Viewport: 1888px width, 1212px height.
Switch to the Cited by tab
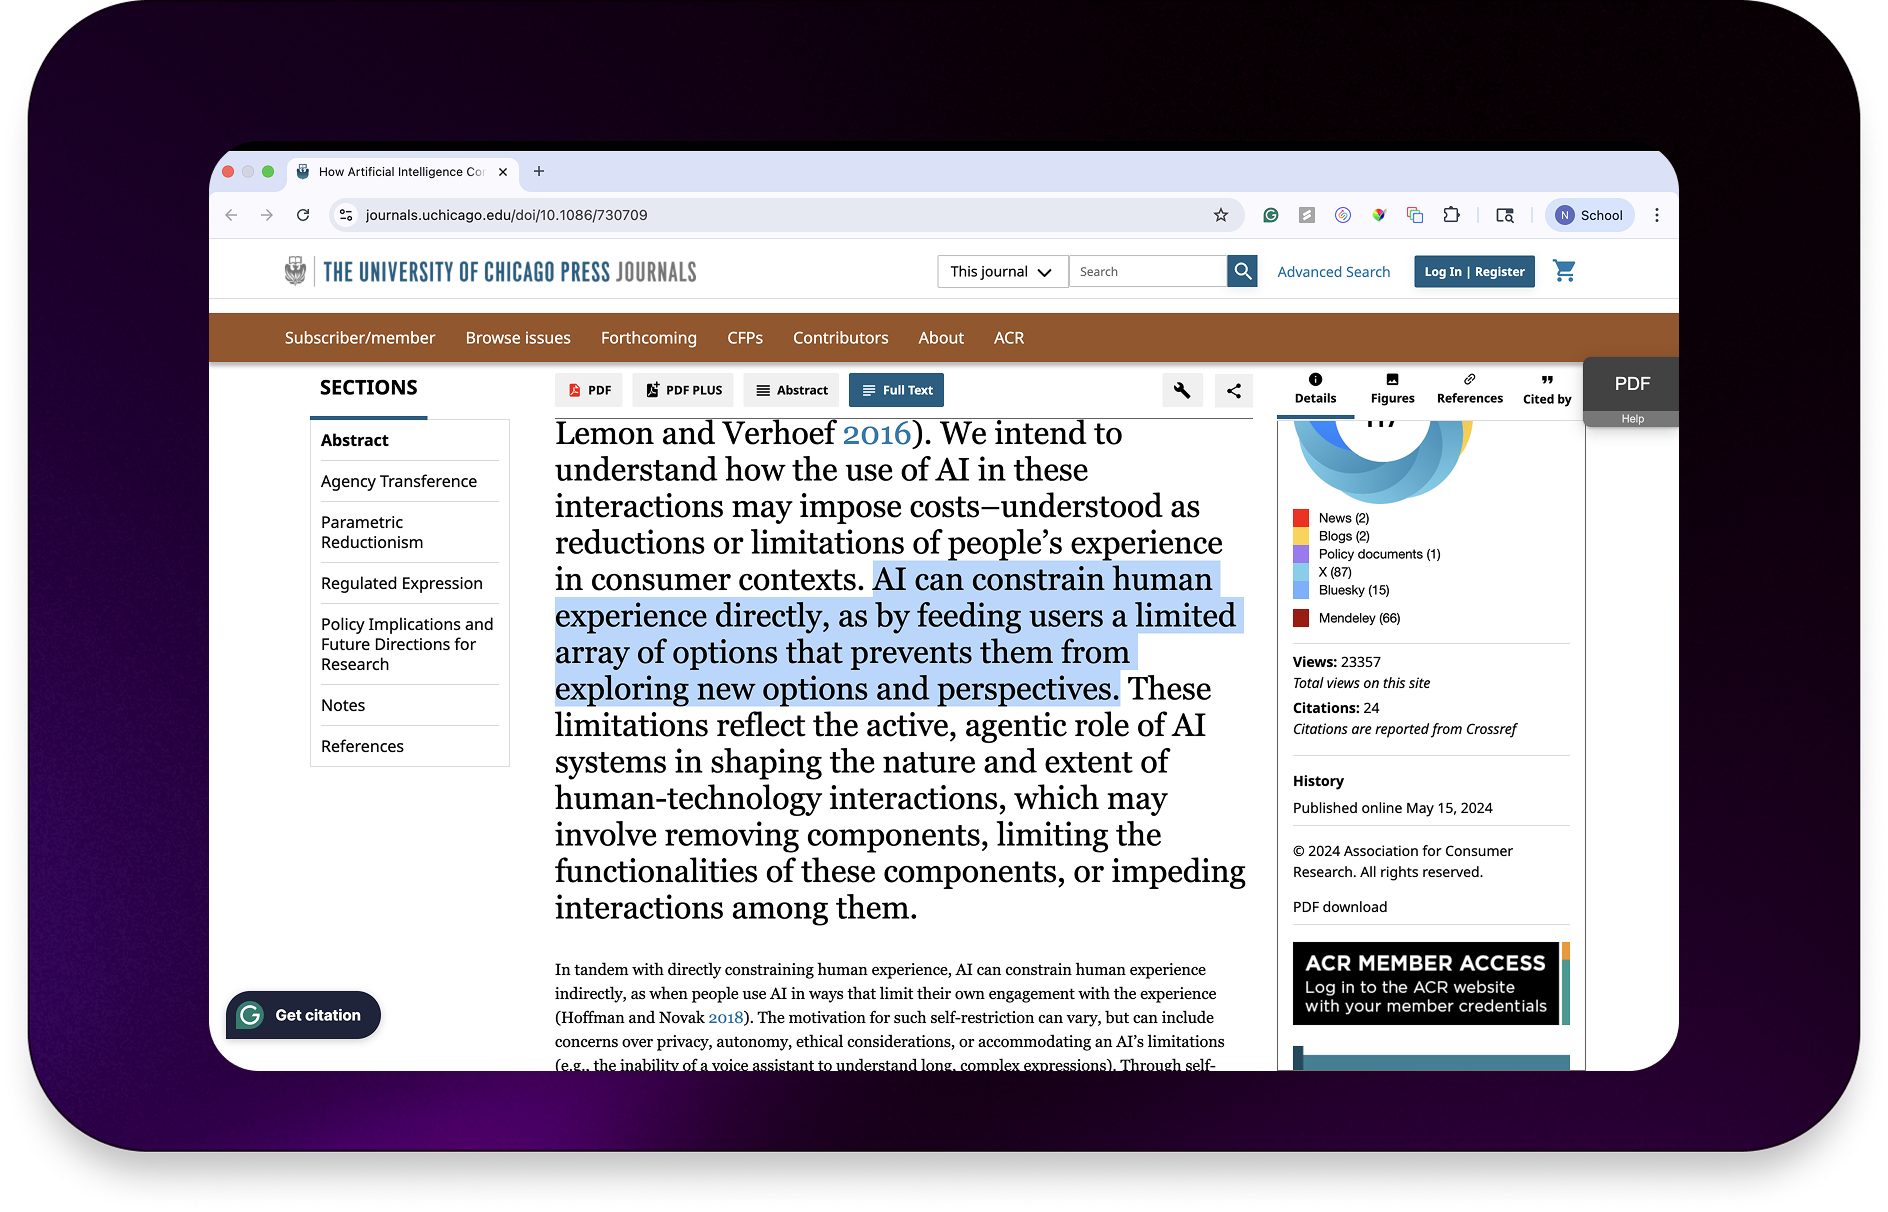point(1546,389)
